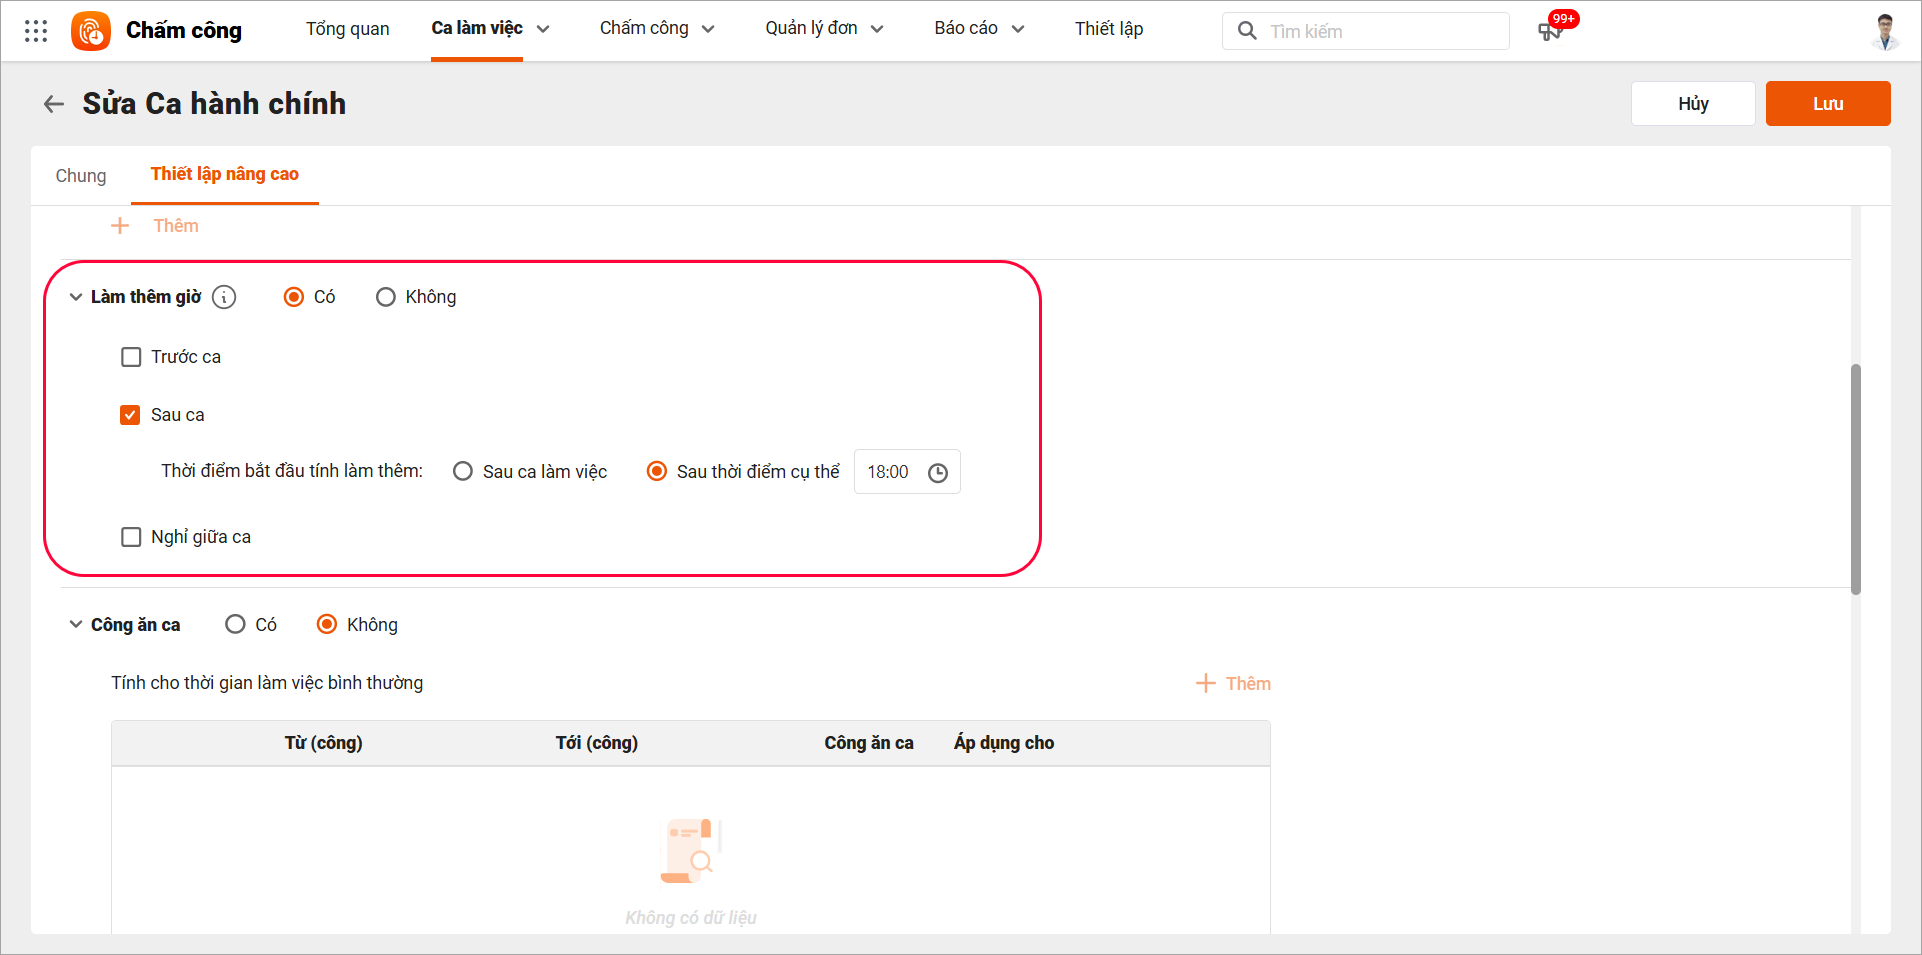The height and width of the screenshot is (955, 1922).
Task: Click the search magnifier icon
Action: tap(1247, 31)
